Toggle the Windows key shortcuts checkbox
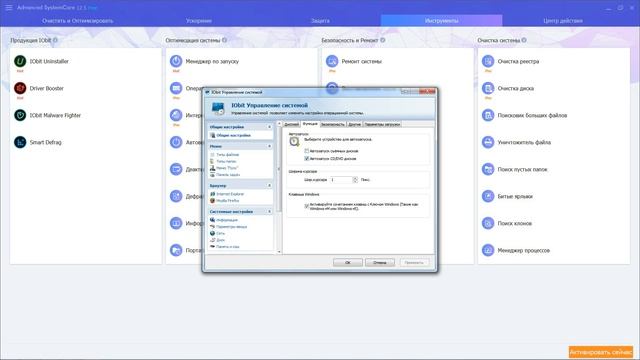640x360 pixels. tap(307, 206)
